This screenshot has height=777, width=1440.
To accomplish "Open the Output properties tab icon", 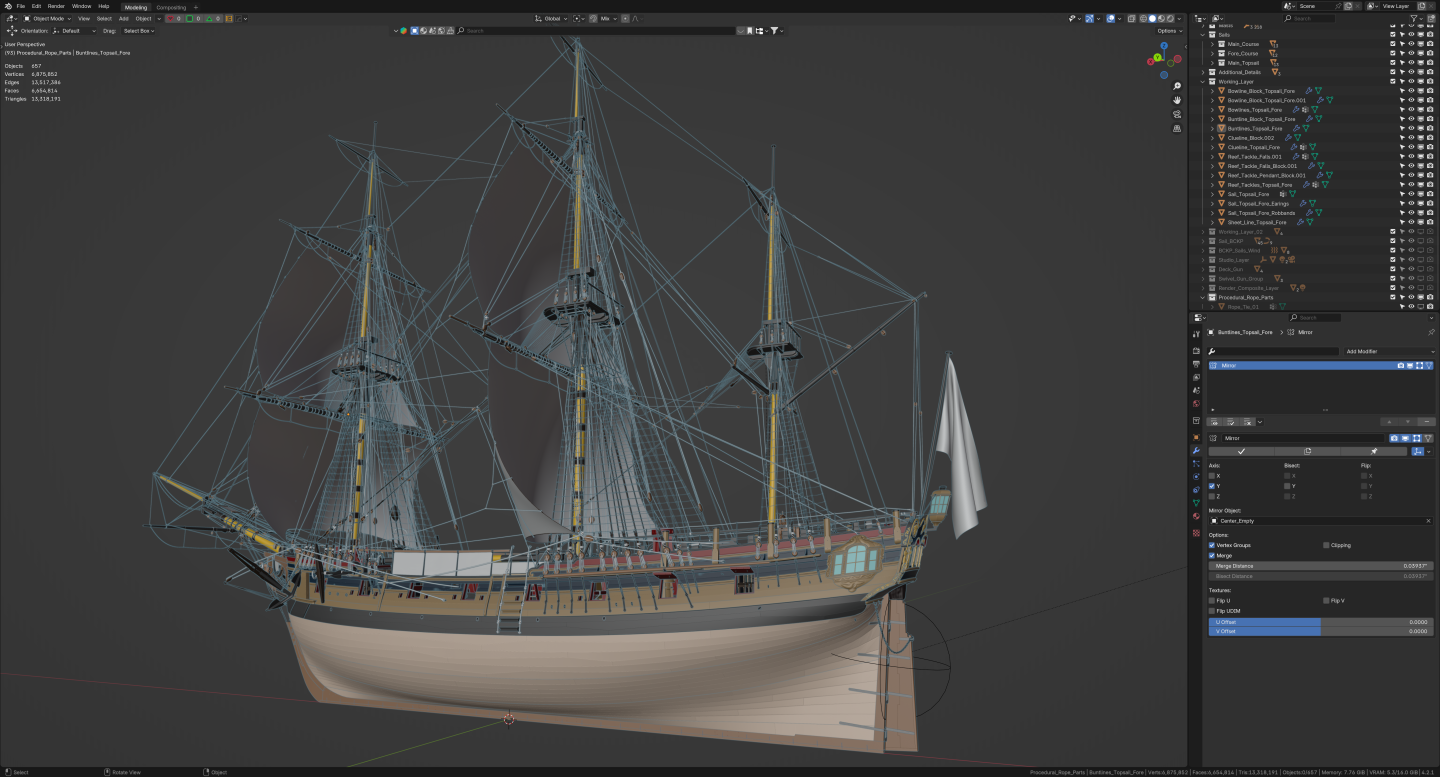I will point(1196,364).
